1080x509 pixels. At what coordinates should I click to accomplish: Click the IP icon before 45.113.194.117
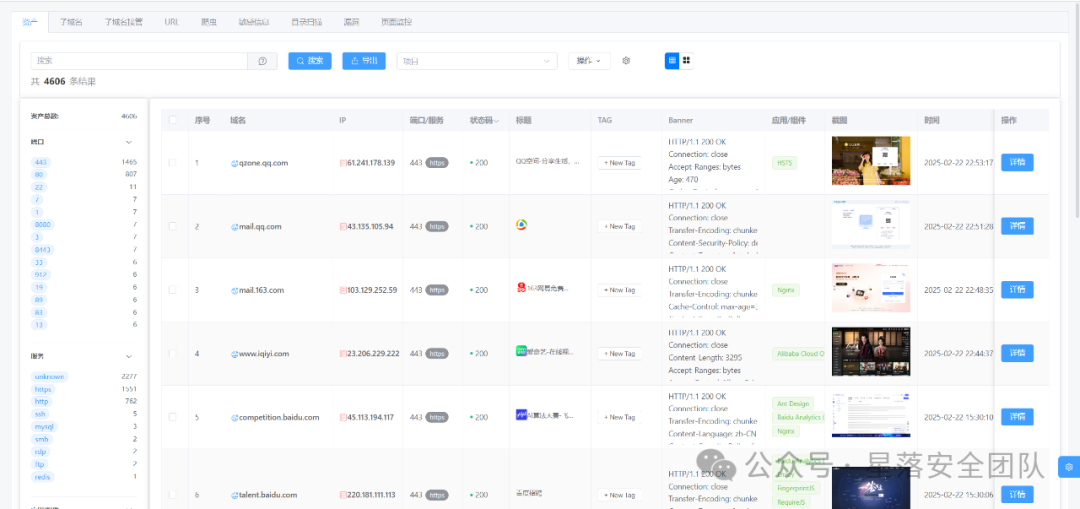point(343,417)
